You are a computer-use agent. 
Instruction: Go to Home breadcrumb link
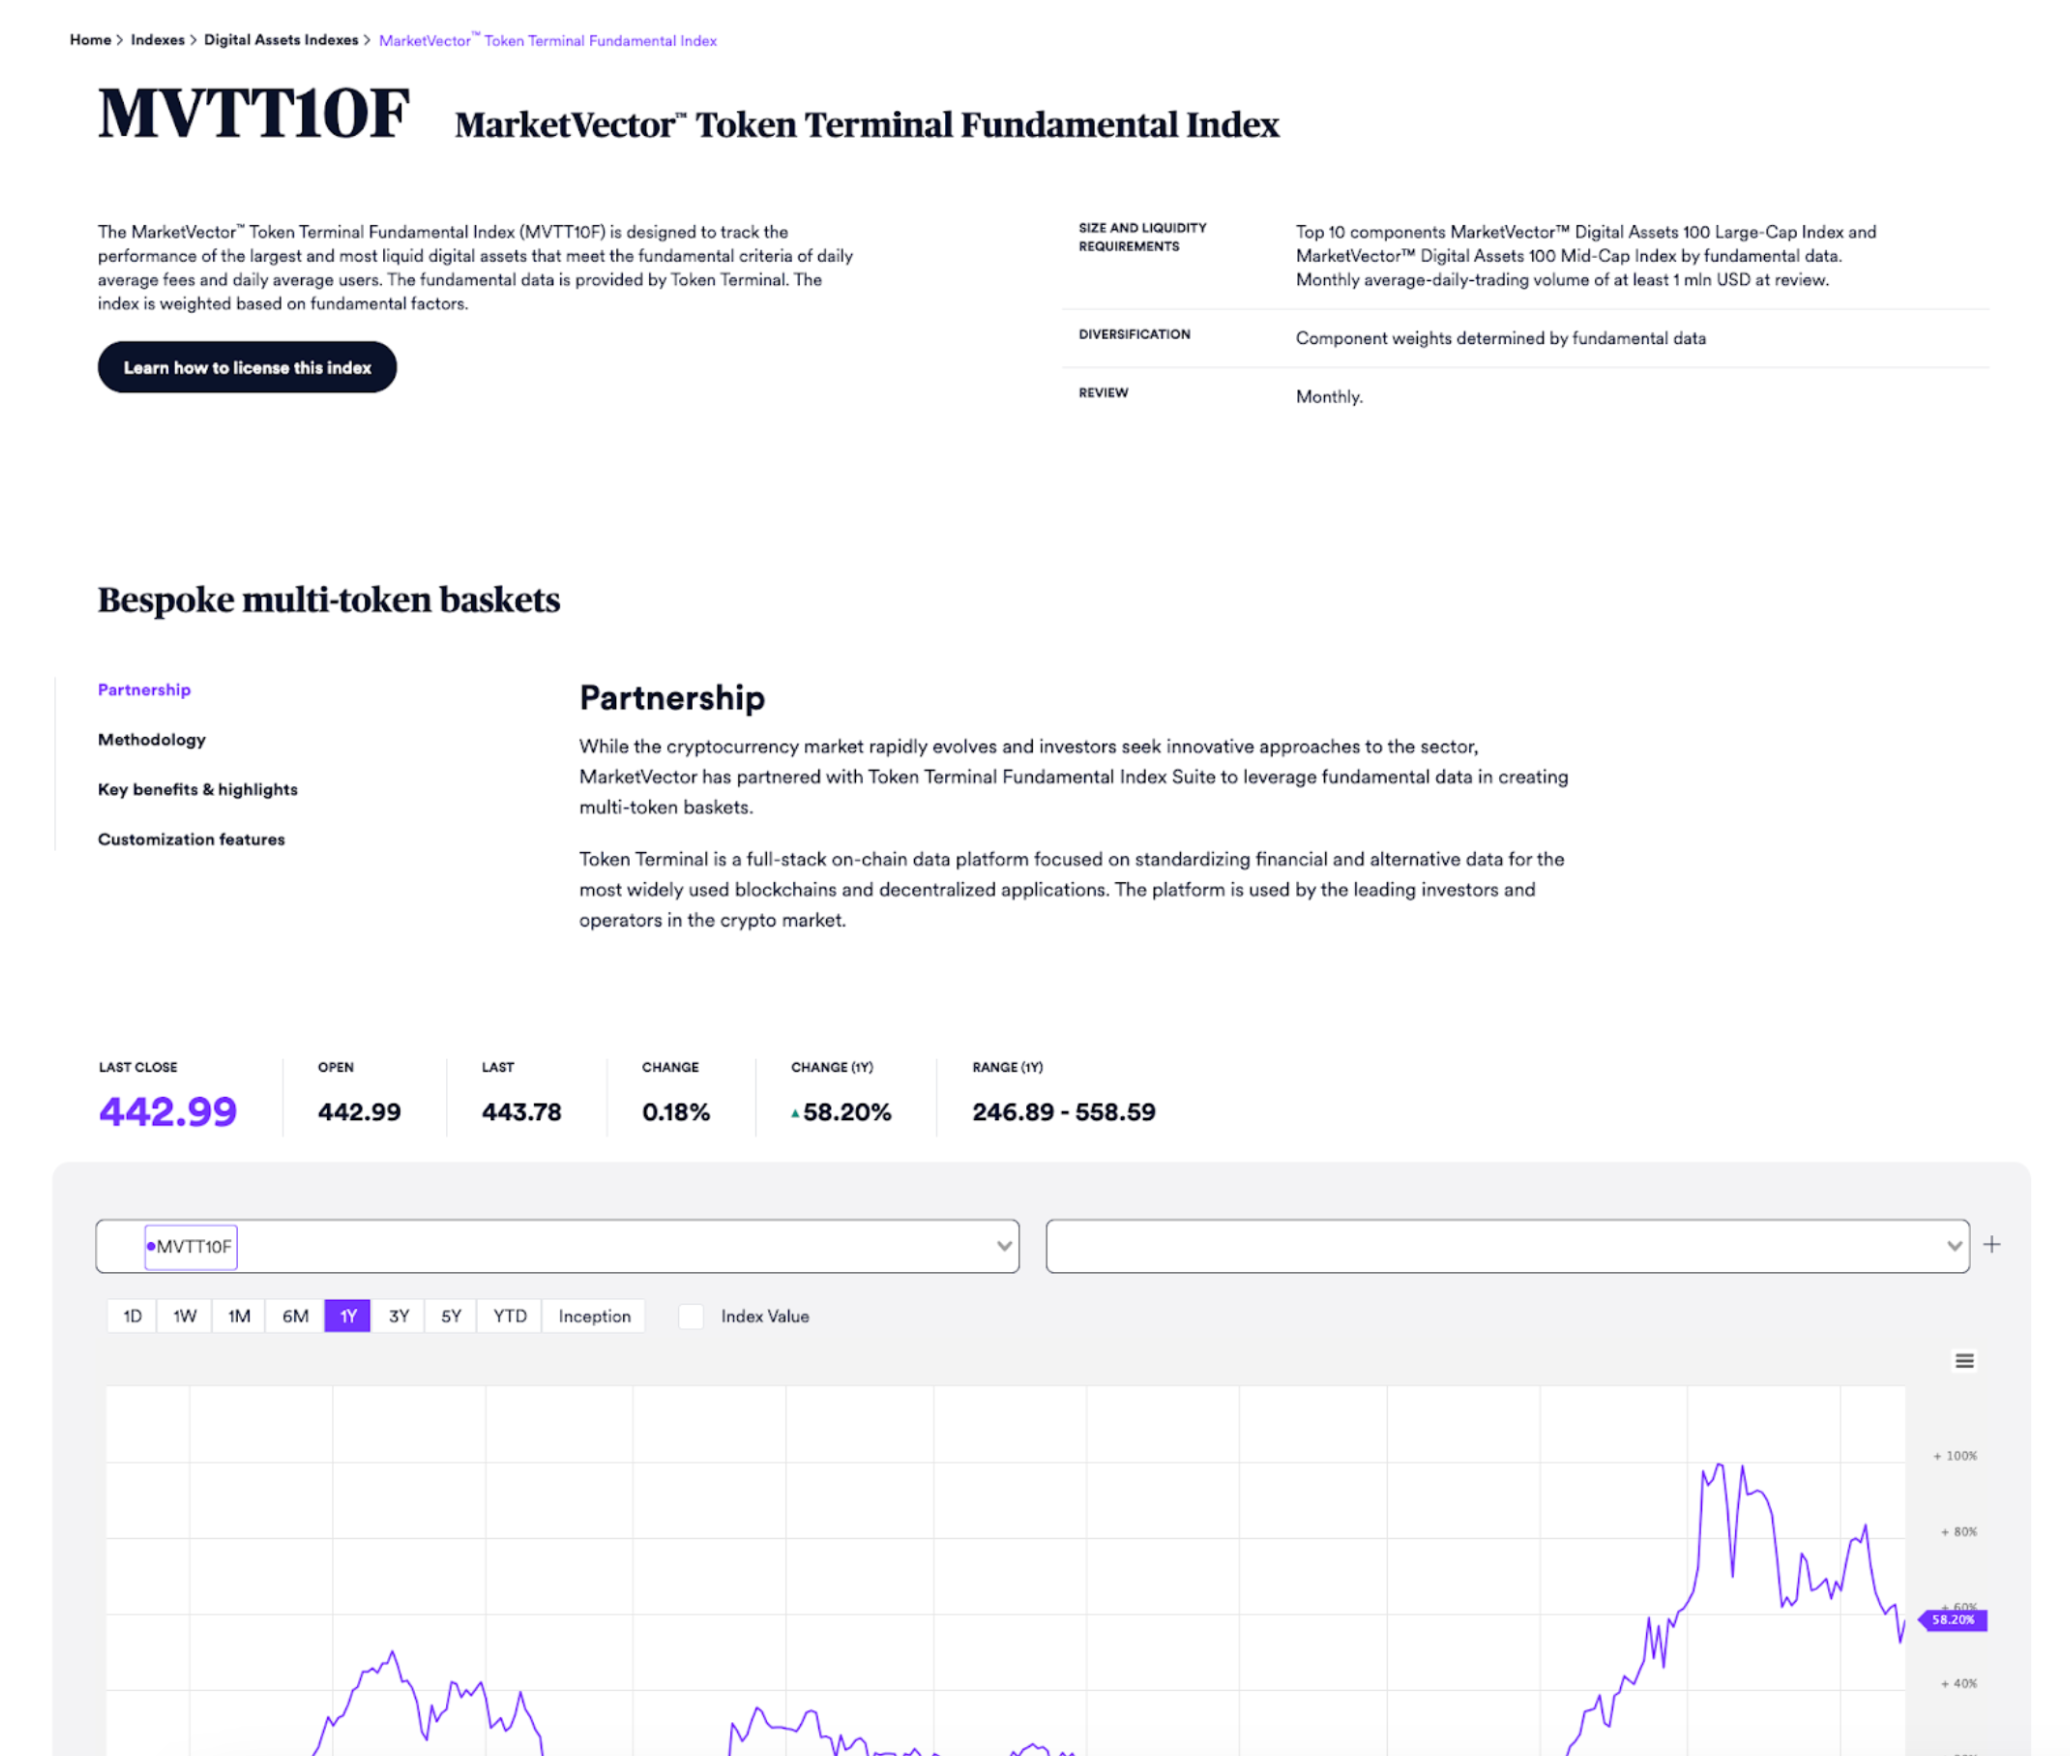90,40
